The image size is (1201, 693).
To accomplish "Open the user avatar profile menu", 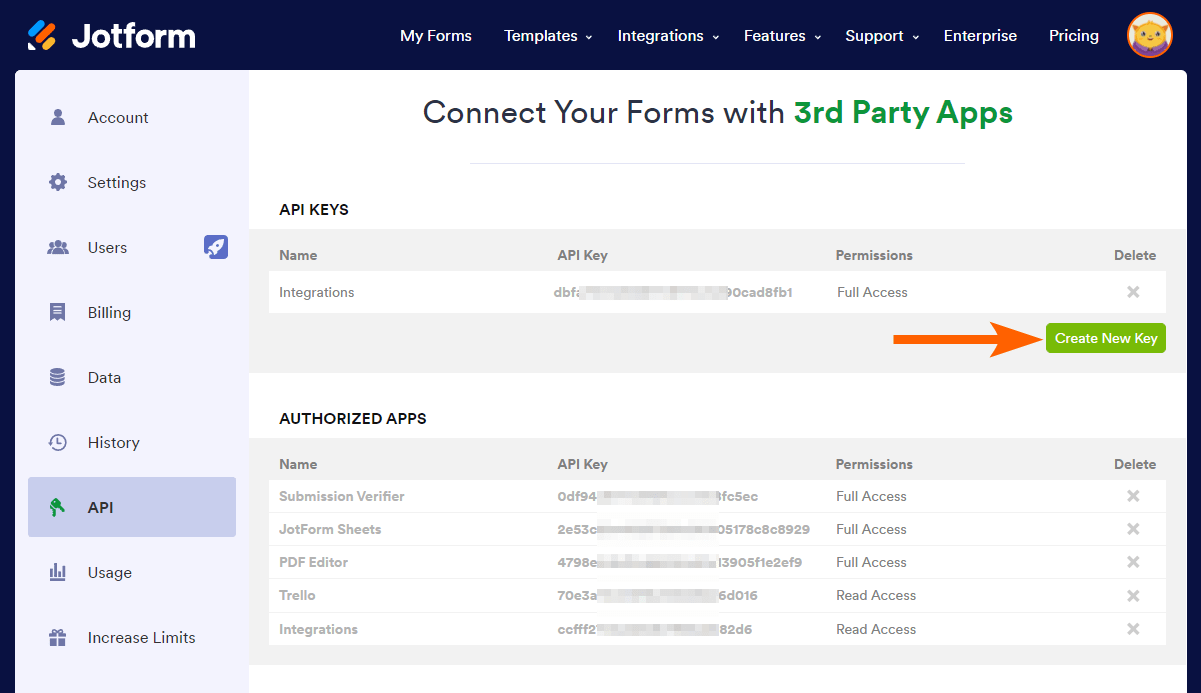I will click(1150, 36).
